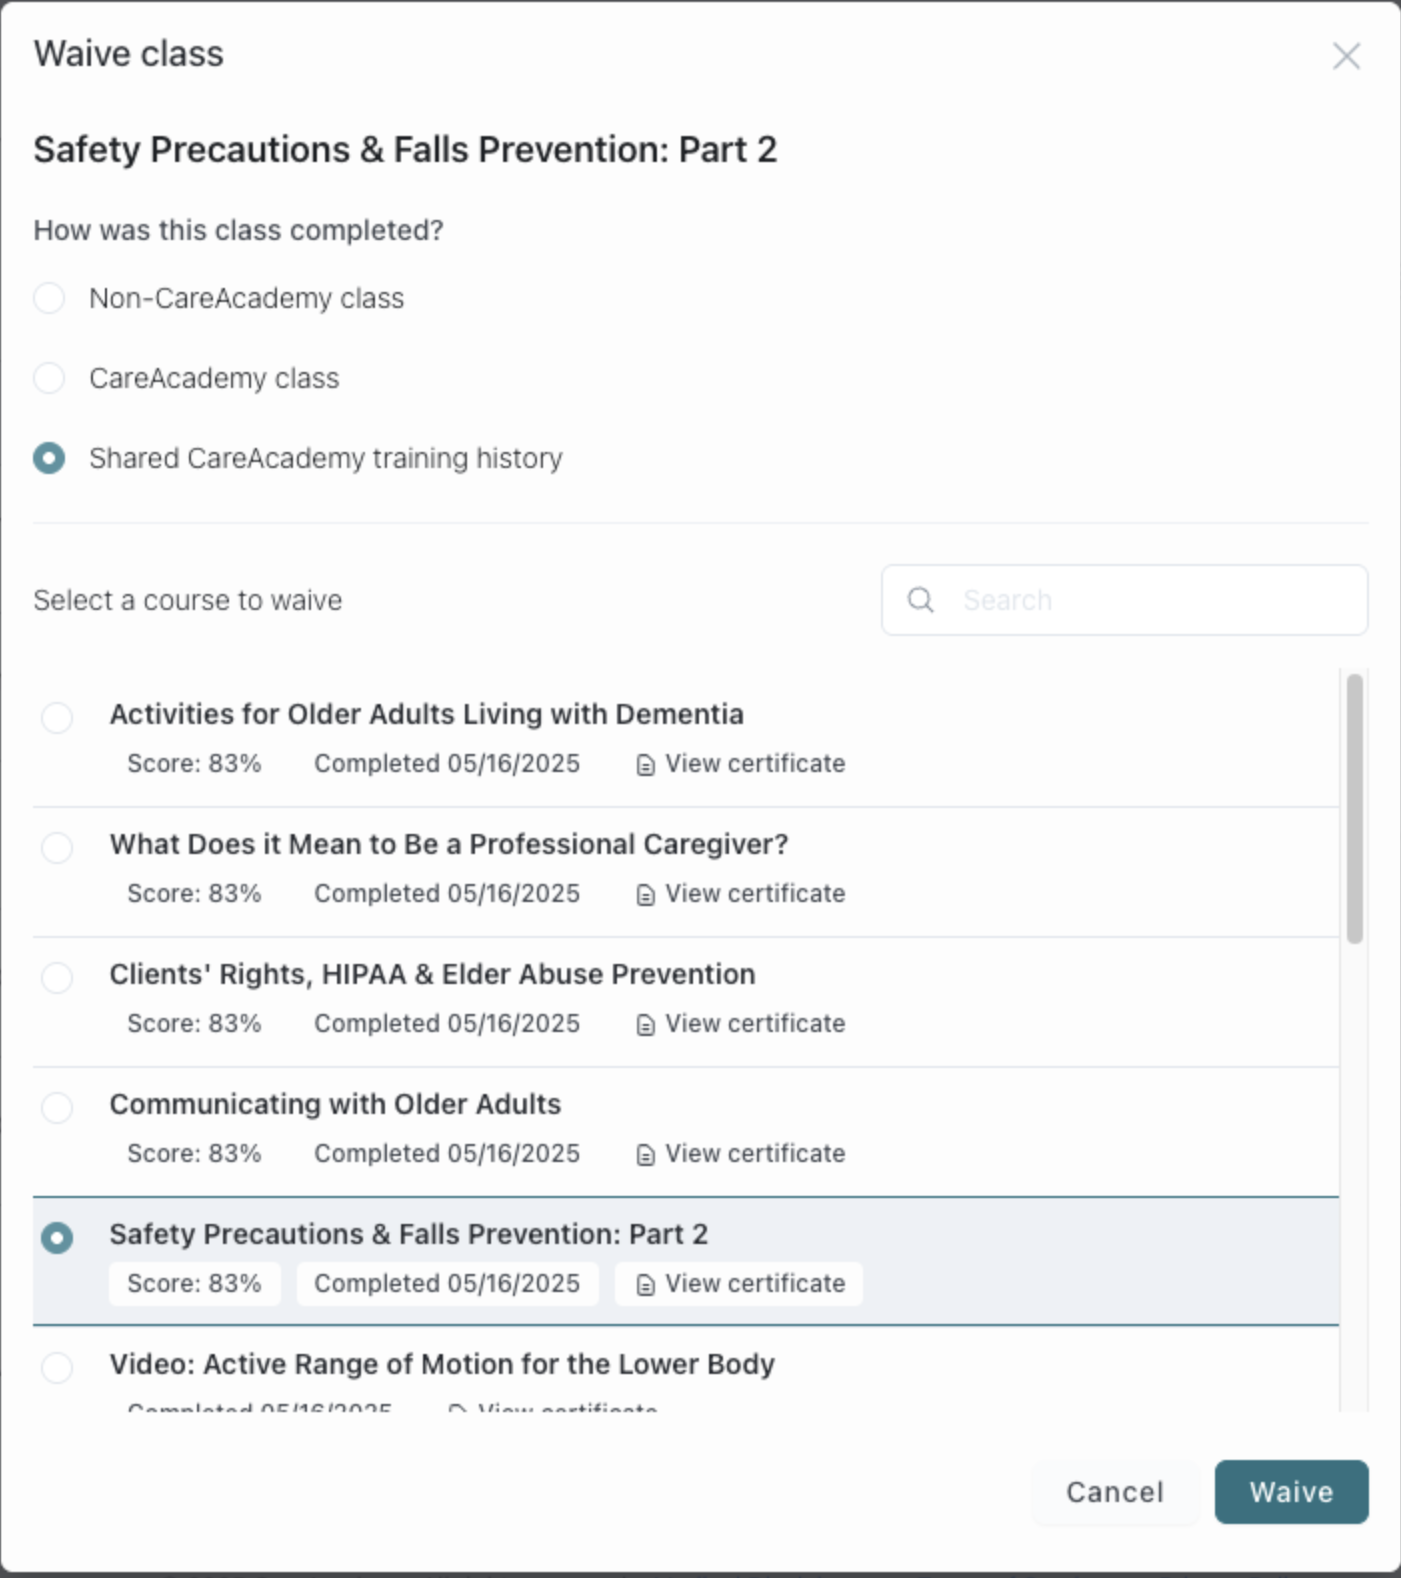Select Video: Active Range of Motion course
Image resolution: width=1401 pixels, height=1578 pixels.
(57, 1367)
